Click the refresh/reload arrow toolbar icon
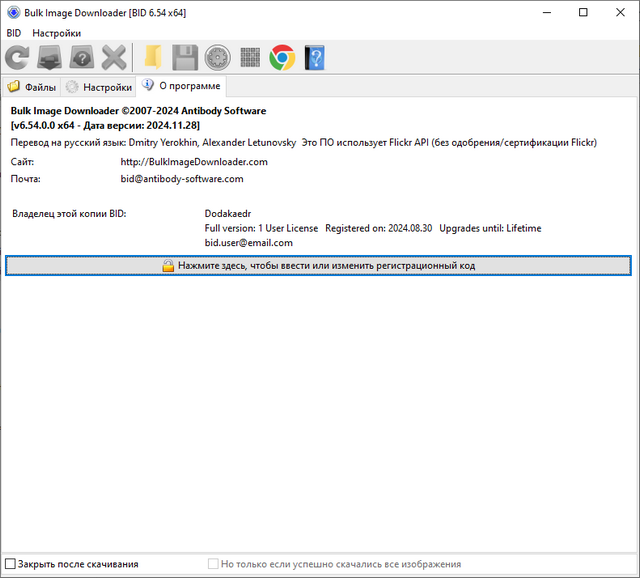This screenshot has height=578, width=640. (x=17, y=58)
